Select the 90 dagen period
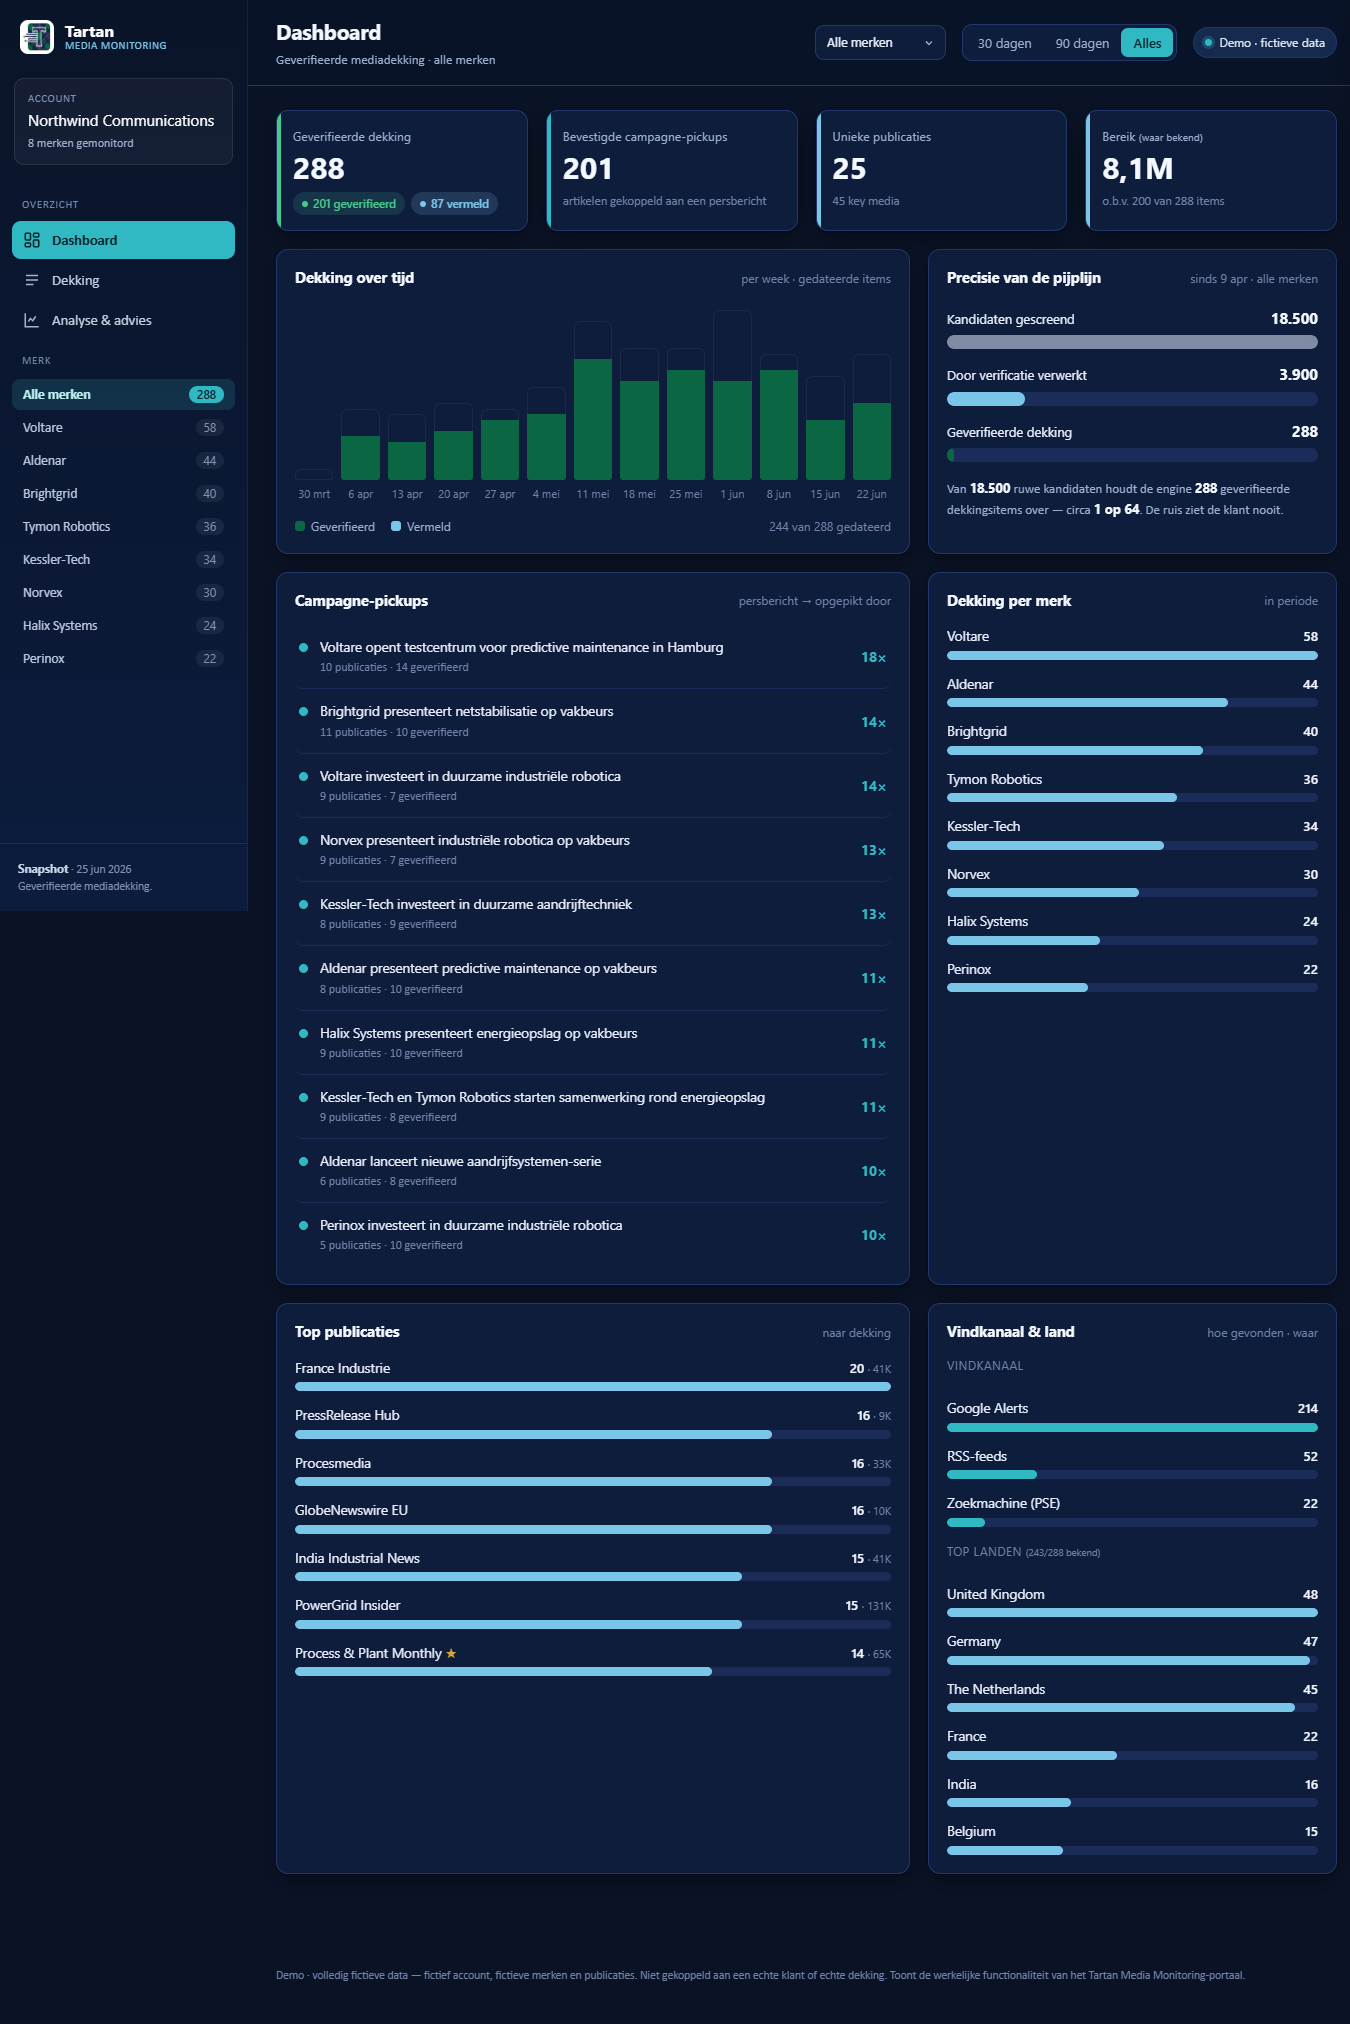 pos(1082,43)
